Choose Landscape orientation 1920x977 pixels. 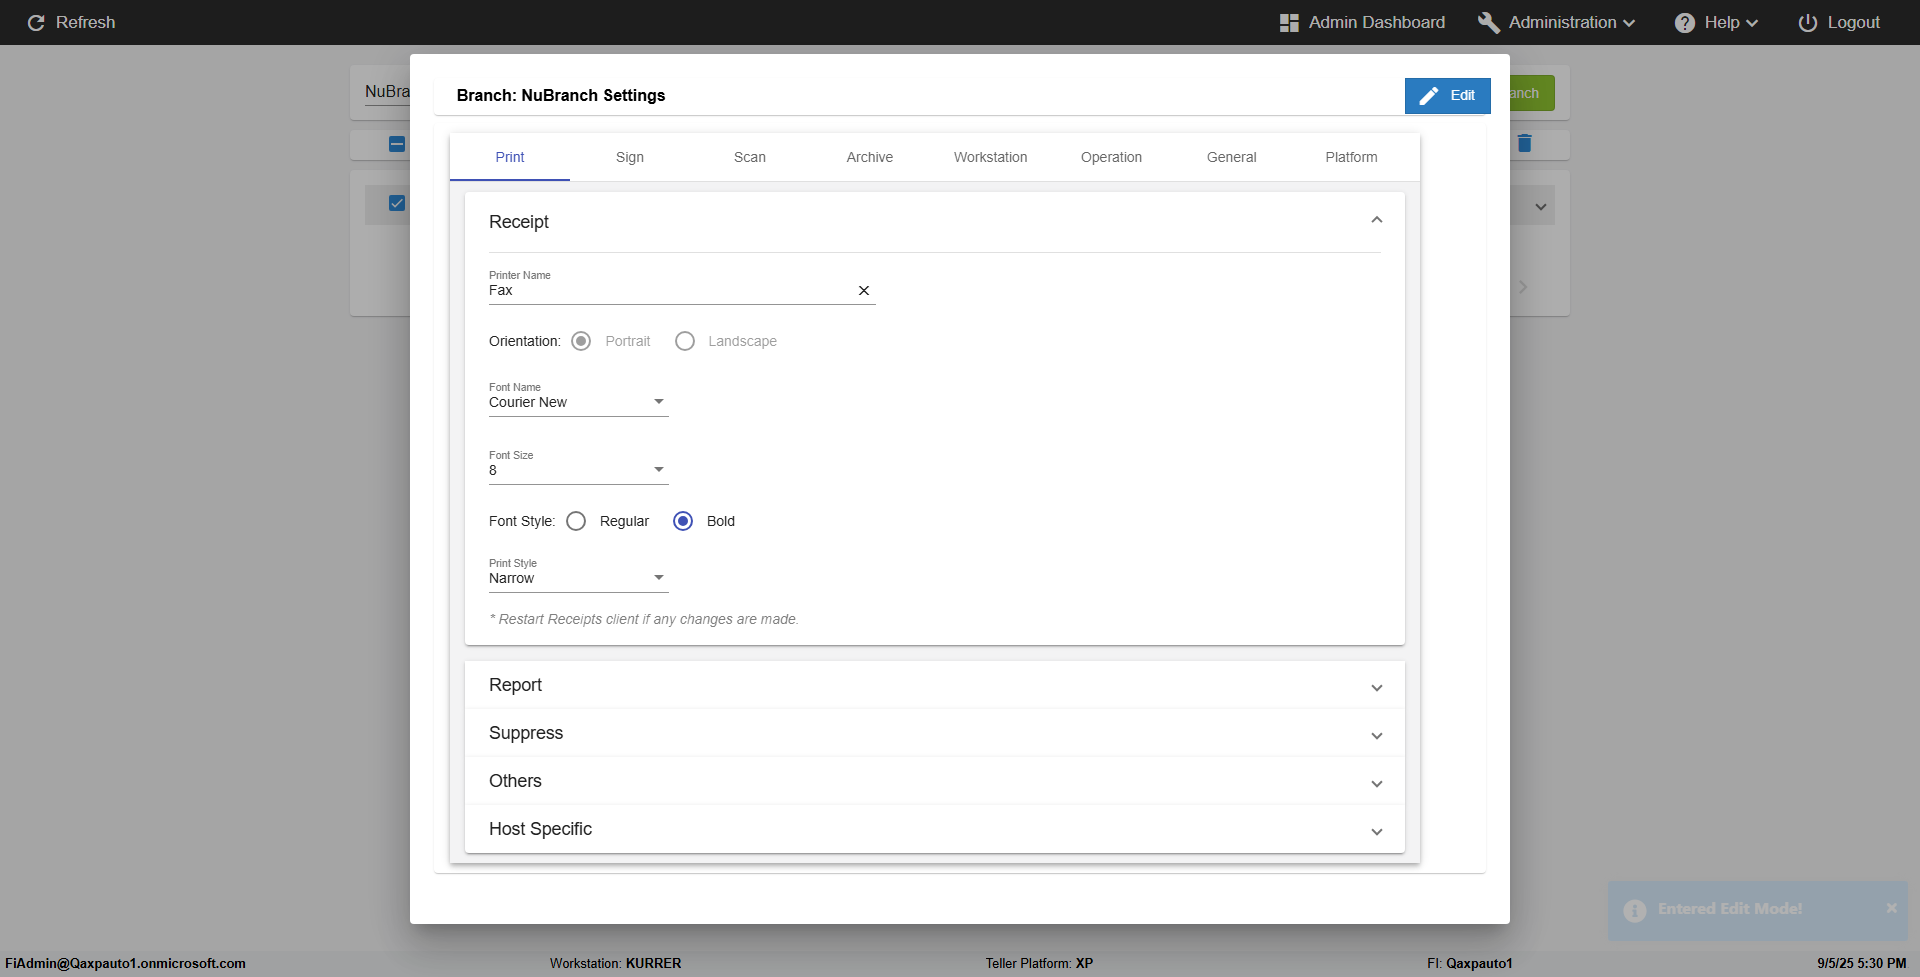coord(685,341)
